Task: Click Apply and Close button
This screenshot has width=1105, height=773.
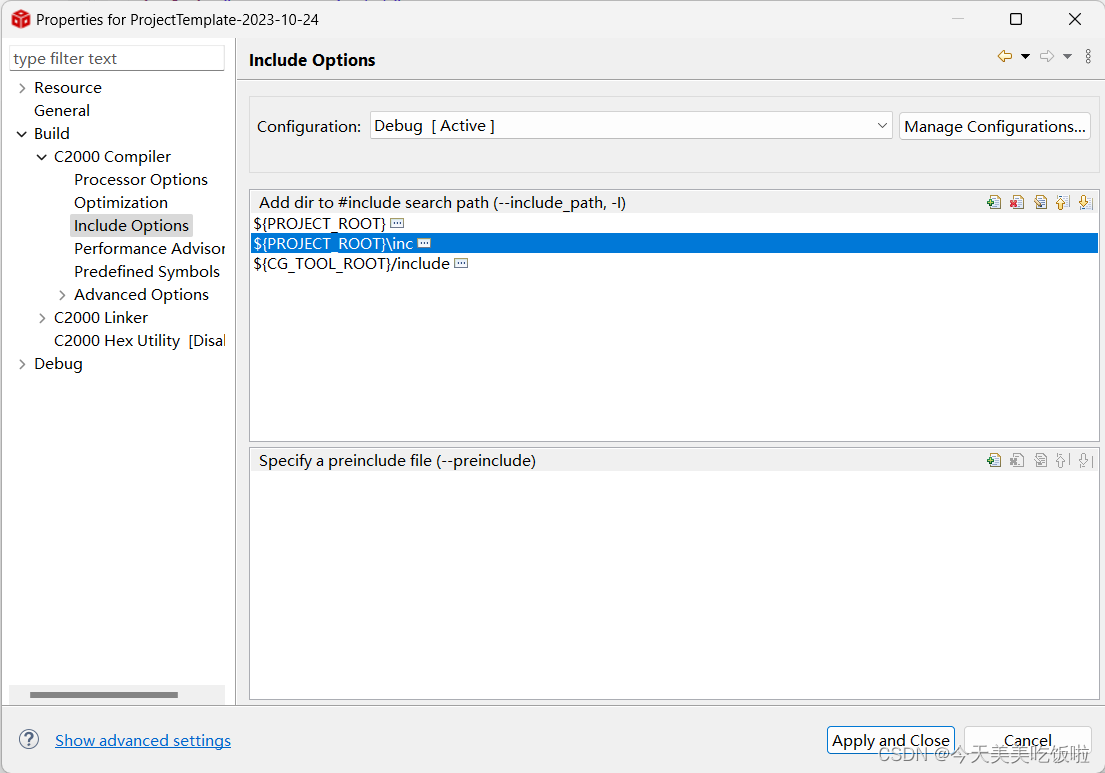Action: (891, 740)
